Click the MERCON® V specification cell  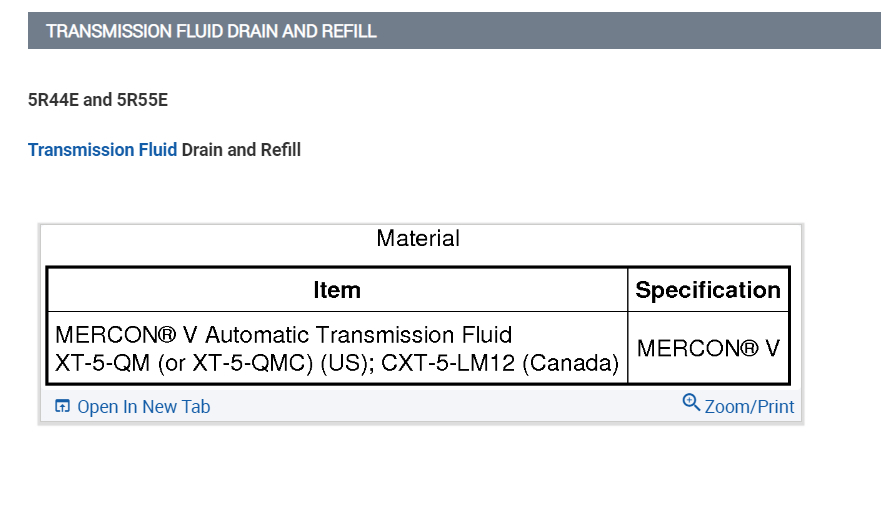[x=708, y=349]
